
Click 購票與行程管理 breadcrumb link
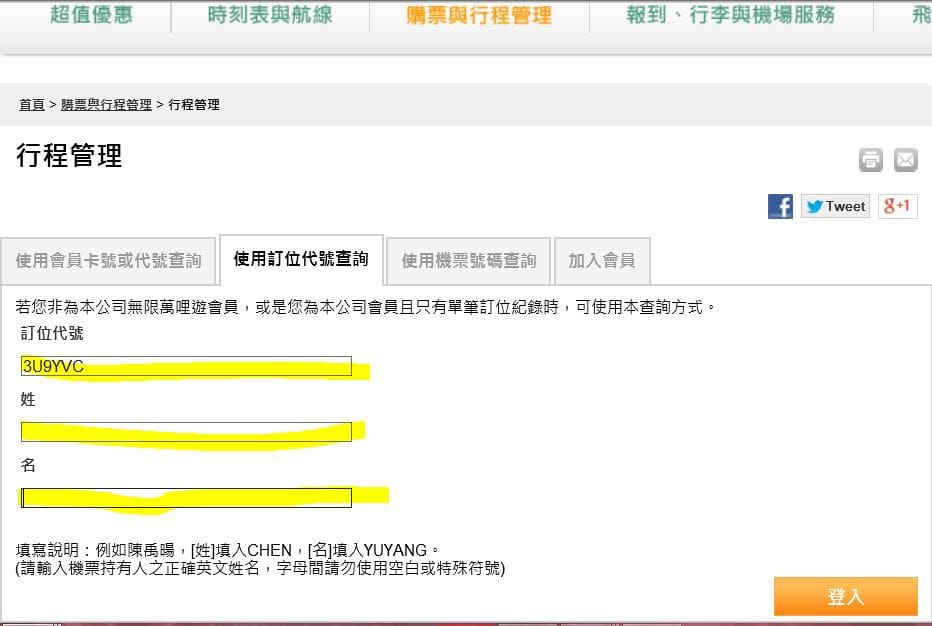(x=106, y=105)
